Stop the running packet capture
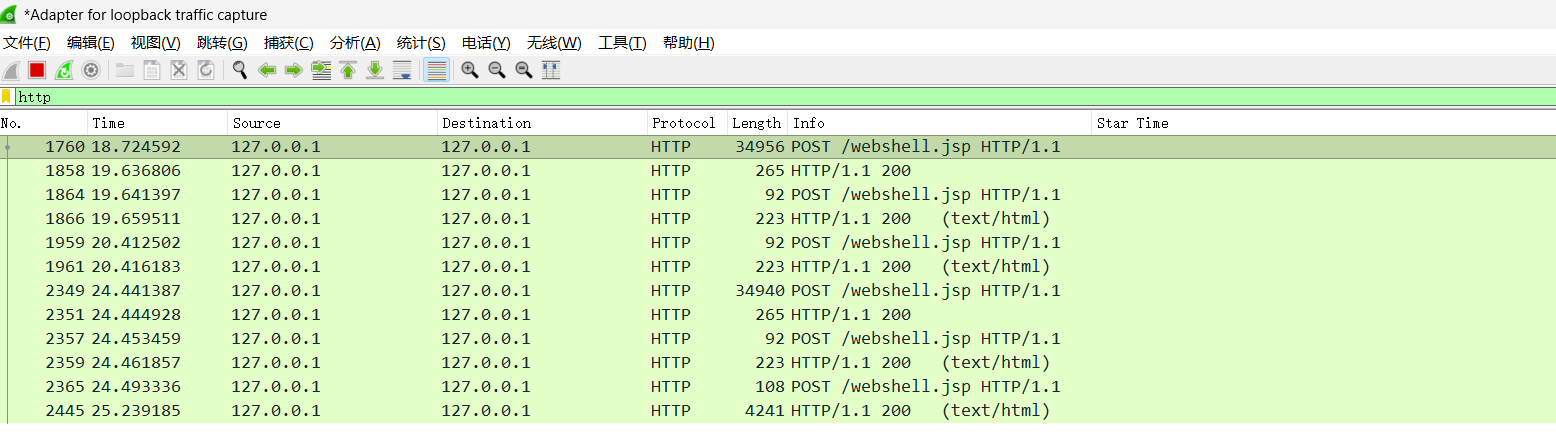Viewport: 1556px width, 435px height. [x=37, y=70]
